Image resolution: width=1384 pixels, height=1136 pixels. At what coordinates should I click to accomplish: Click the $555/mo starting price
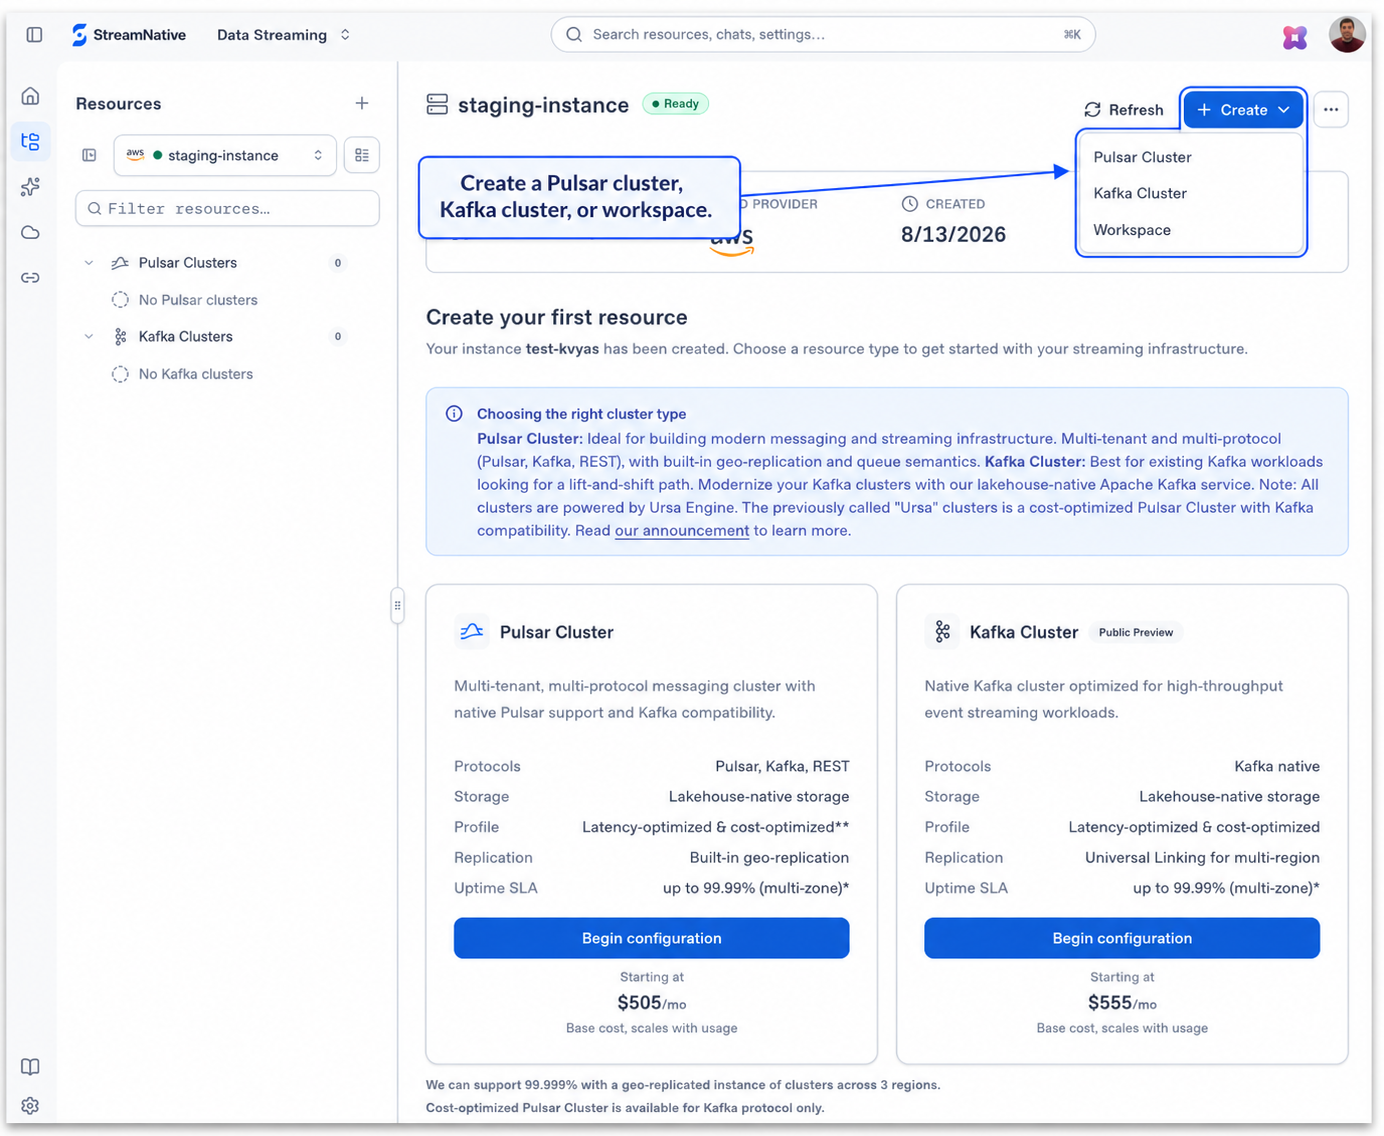[x=1122, y=1003]
